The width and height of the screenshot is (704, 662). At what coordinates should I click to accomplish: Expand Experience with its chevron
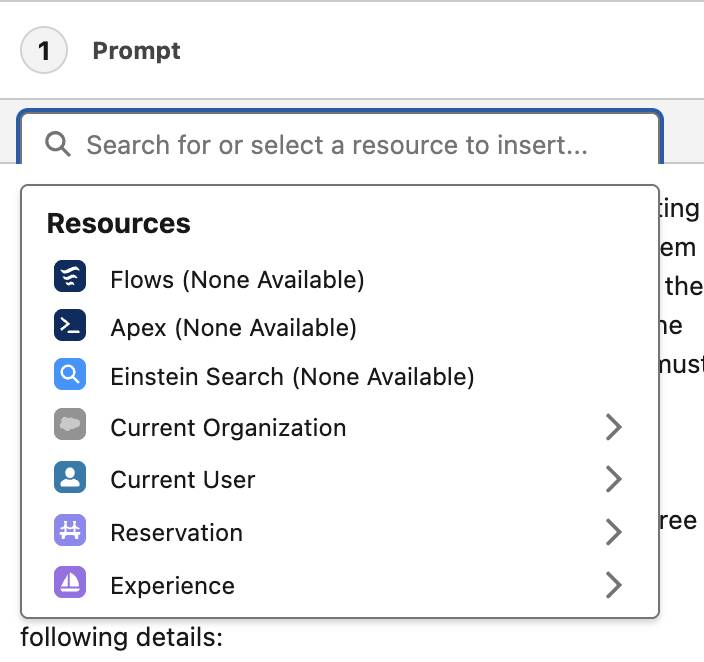pos(614,585)
